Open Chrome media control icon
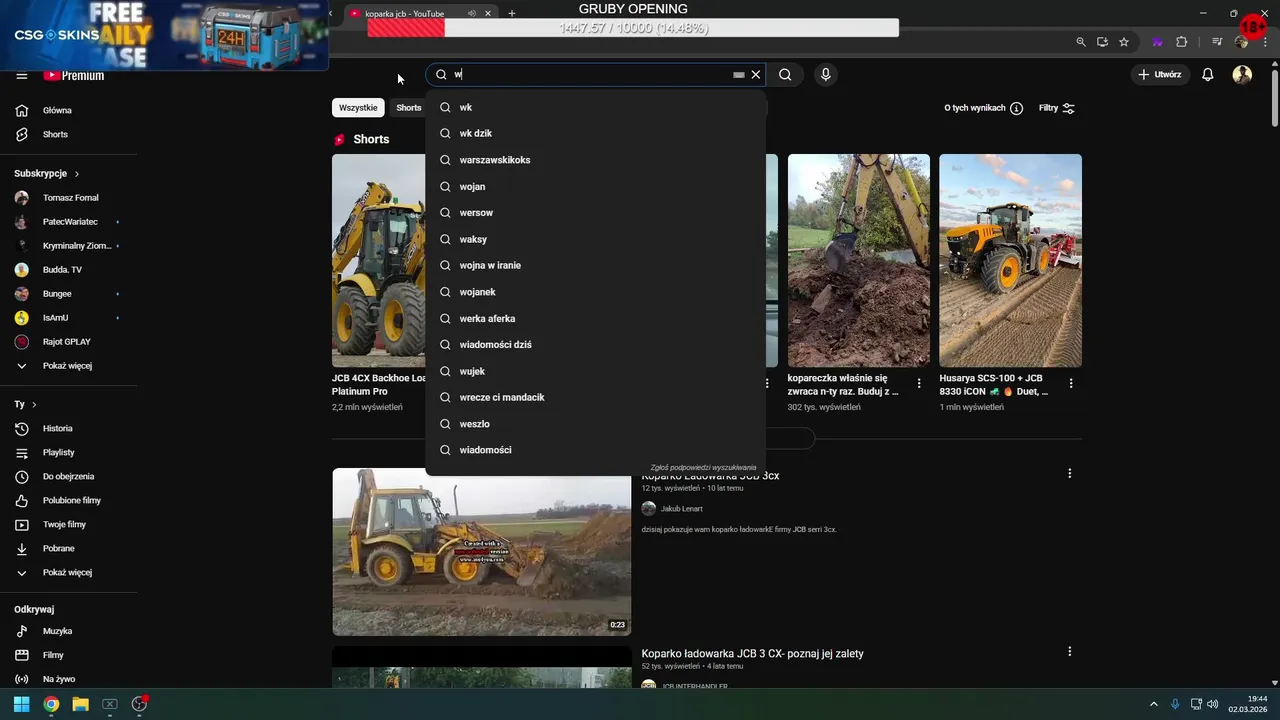This screenshot has width=1280, height=720. 1217,42
